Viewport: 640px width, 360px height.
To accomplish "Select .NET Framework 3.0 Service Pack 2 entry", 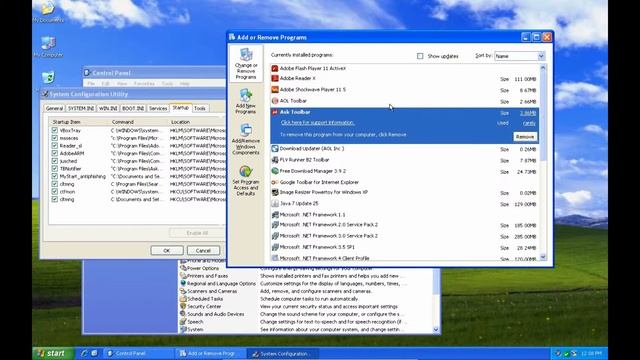I will pyautogui.click(x=404, y=236).
